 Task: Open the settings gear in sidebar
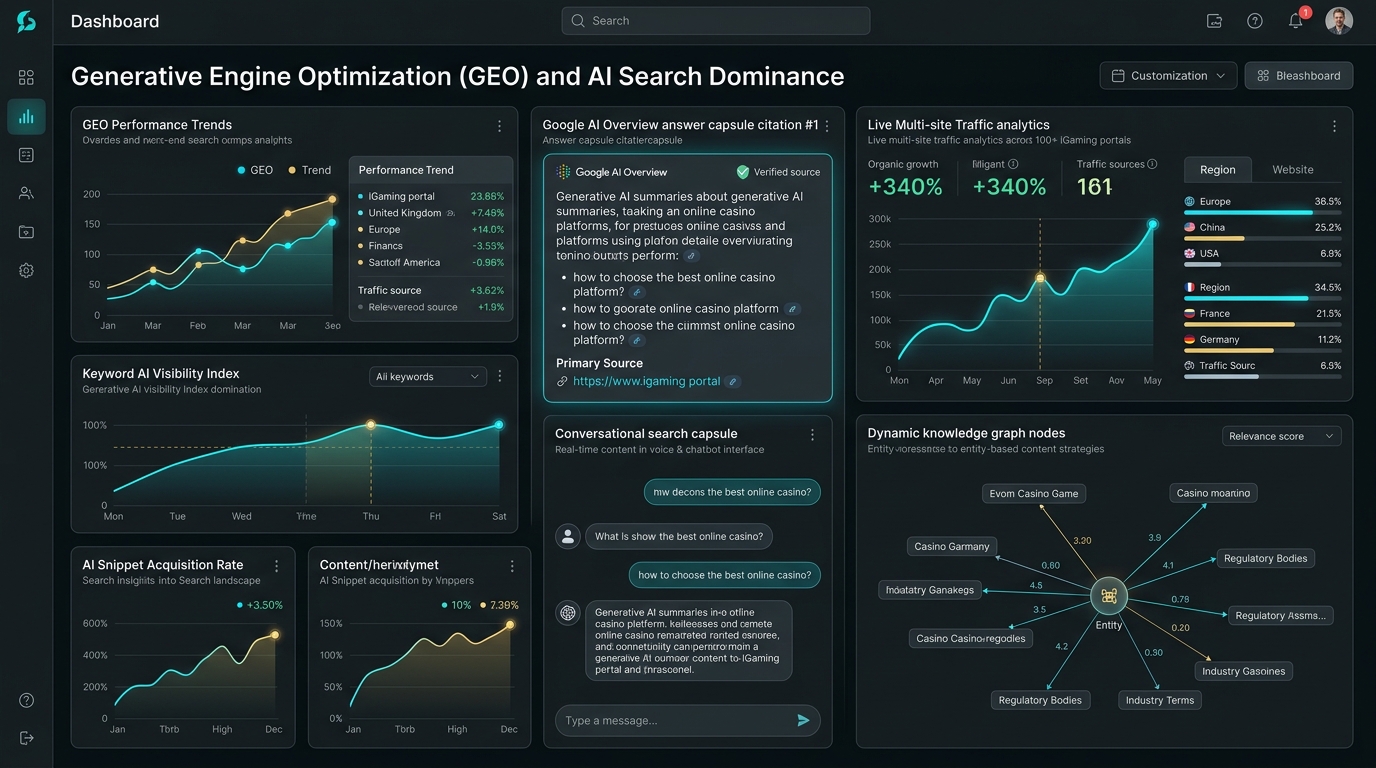click(26, 270)
